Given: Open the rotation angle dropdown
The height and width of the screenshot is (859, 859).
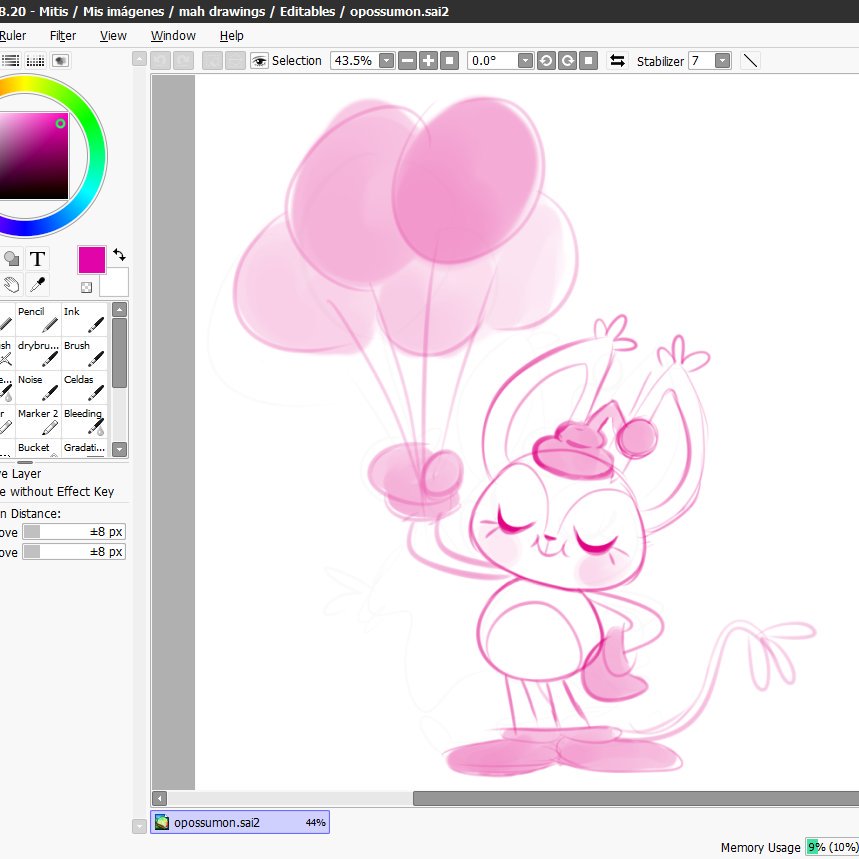Looking at the screenshot, I should tap(525, 61).
